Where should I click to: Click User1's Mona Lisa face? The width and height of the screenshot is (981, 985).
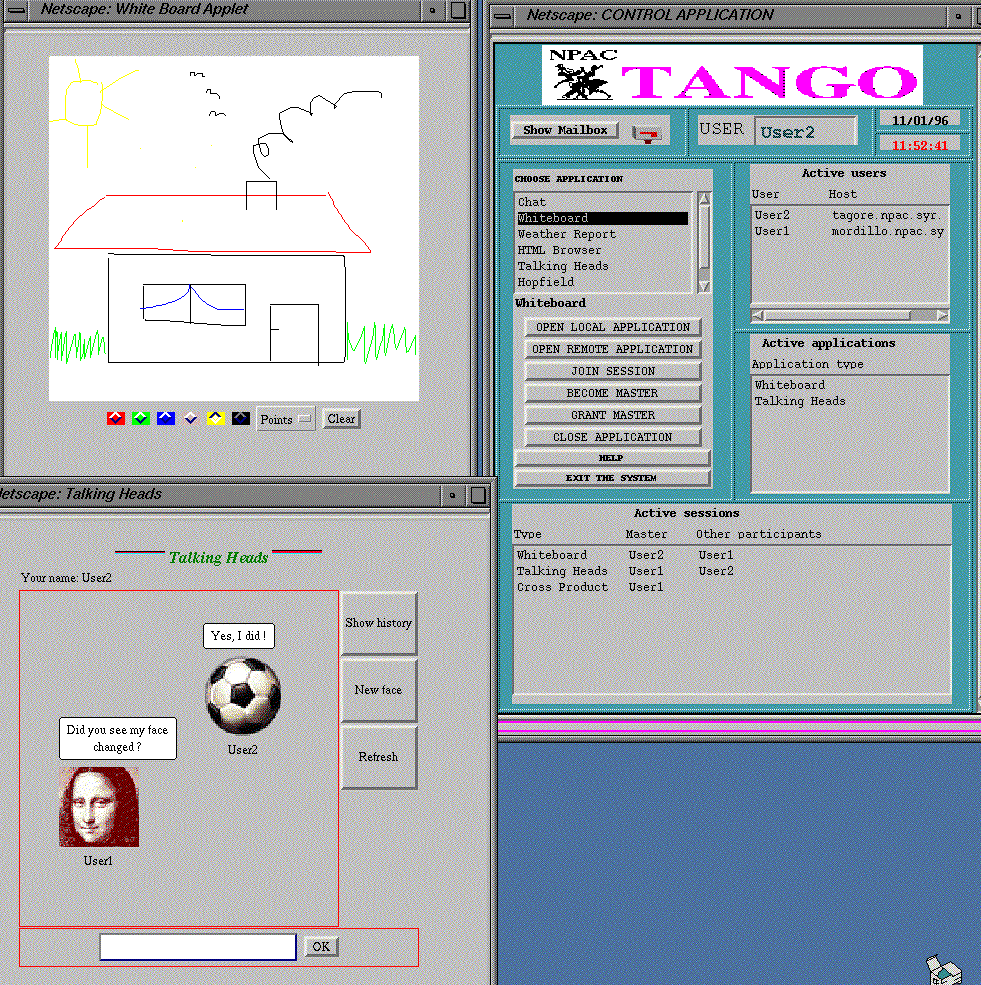pos(99,807)
